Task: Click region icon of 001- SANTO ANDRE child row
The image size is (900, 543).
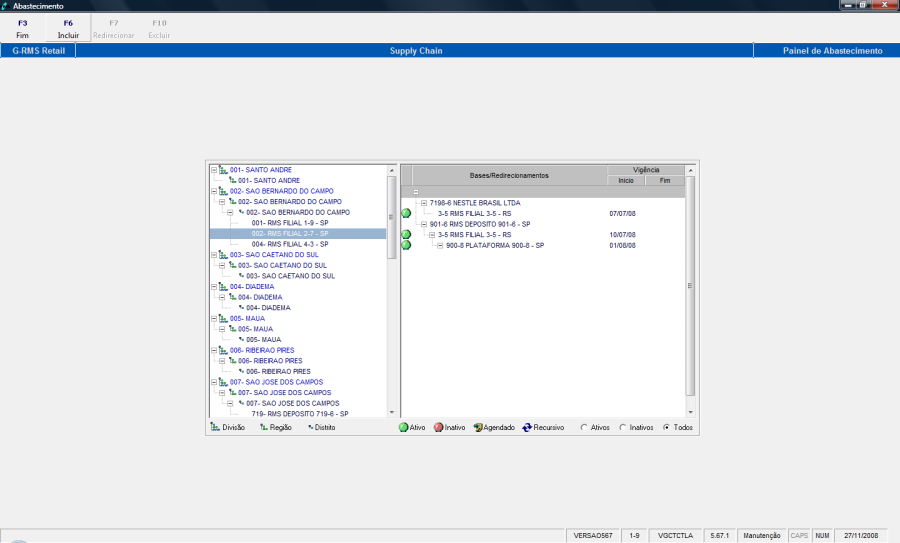Action: pos(232,180)
